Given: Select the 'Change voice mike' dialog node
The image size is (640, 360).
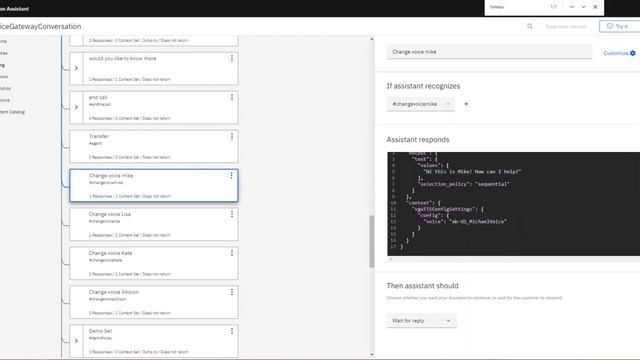Looking at the screenshot, I should (154, 185).
